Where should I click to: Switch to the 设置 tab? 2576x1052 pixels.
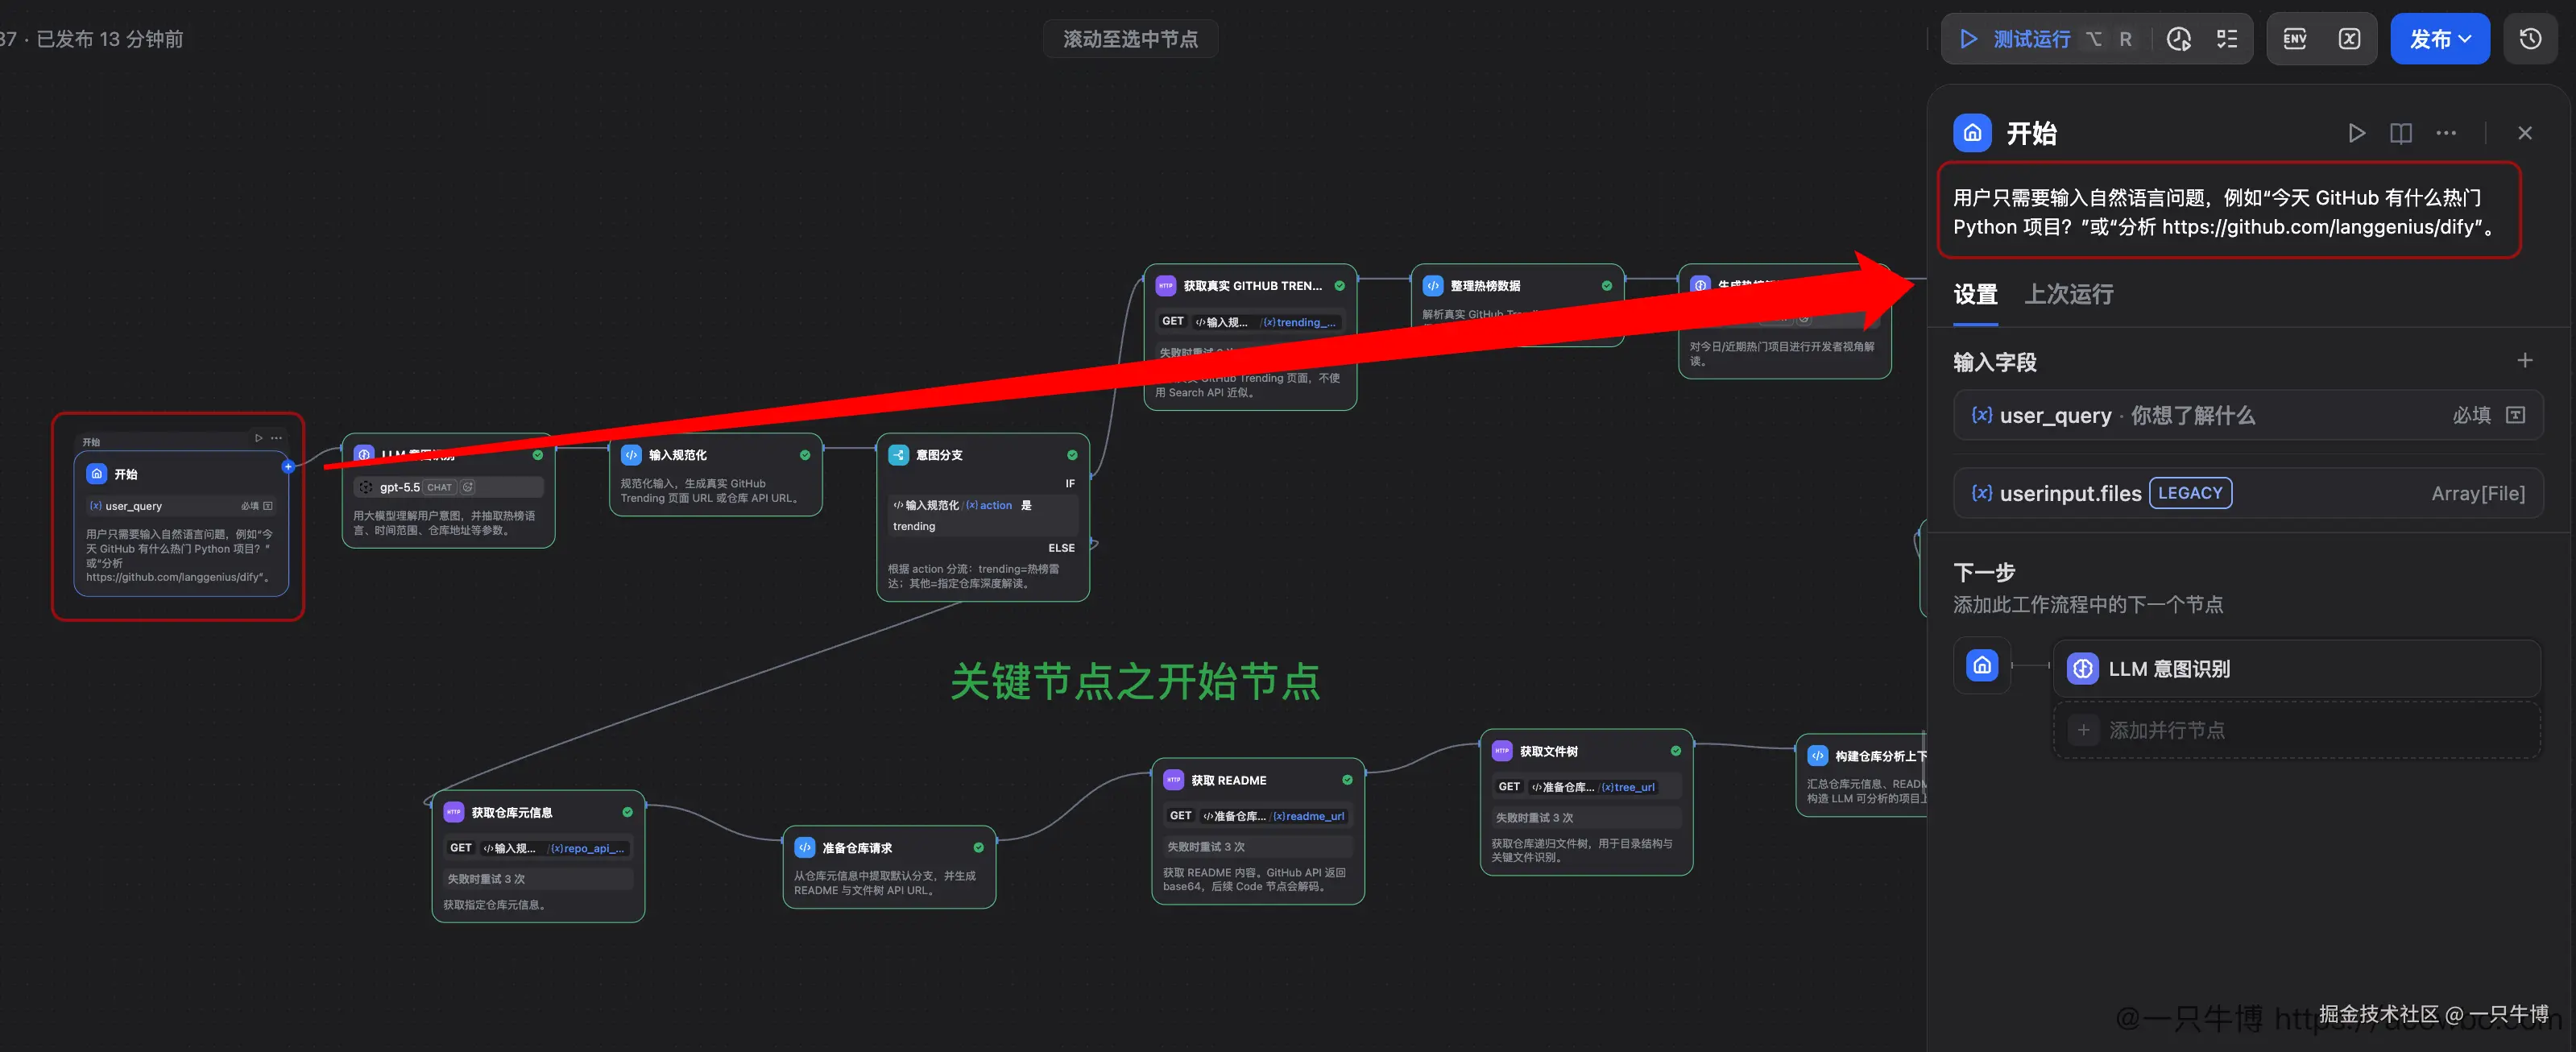[1975, 294]
